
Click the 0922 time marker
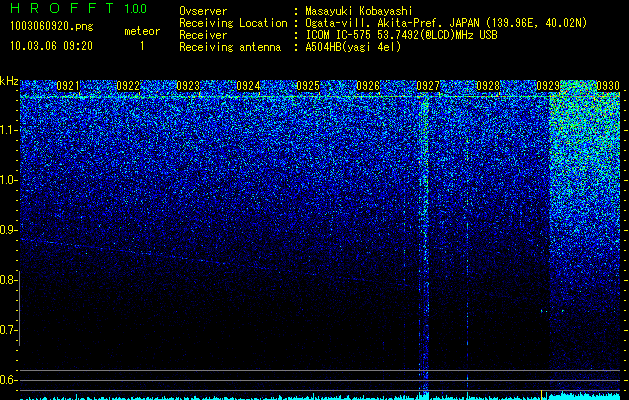click(x=128, y=85)
